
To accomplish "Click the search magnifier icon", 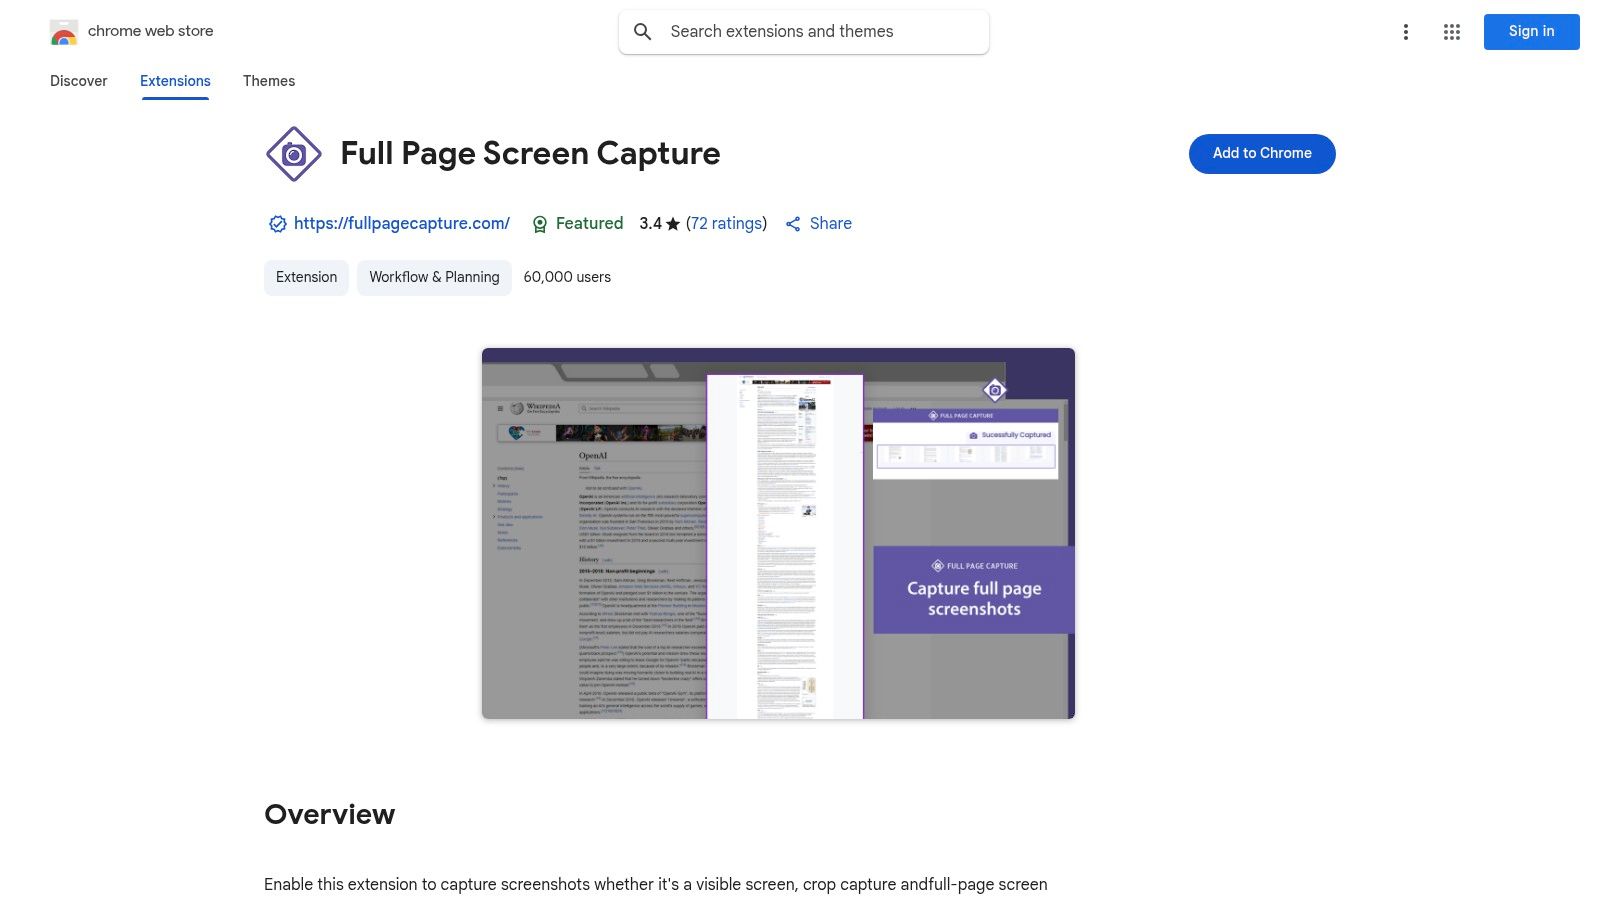I will 643,31.
